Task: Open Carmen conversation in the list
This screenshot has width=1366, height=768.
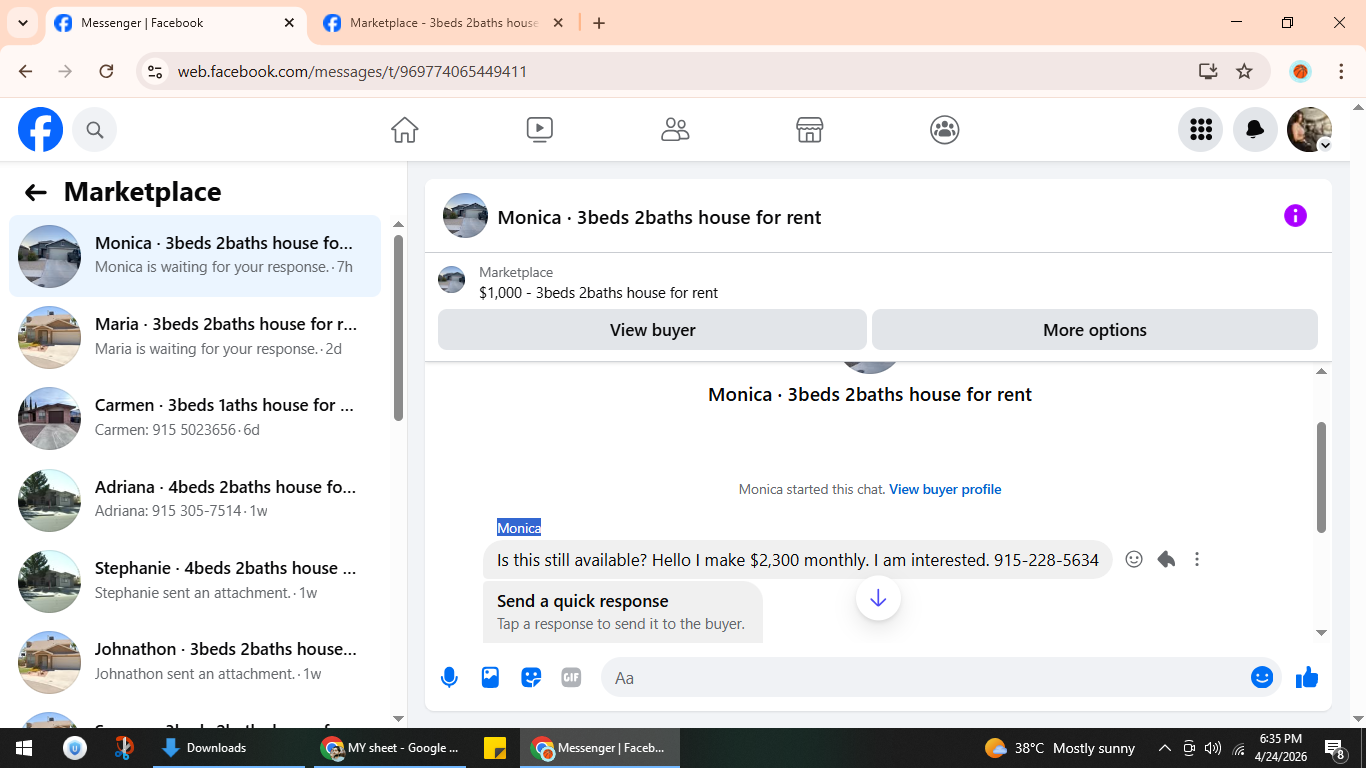Action: click(x=195, y=418)
